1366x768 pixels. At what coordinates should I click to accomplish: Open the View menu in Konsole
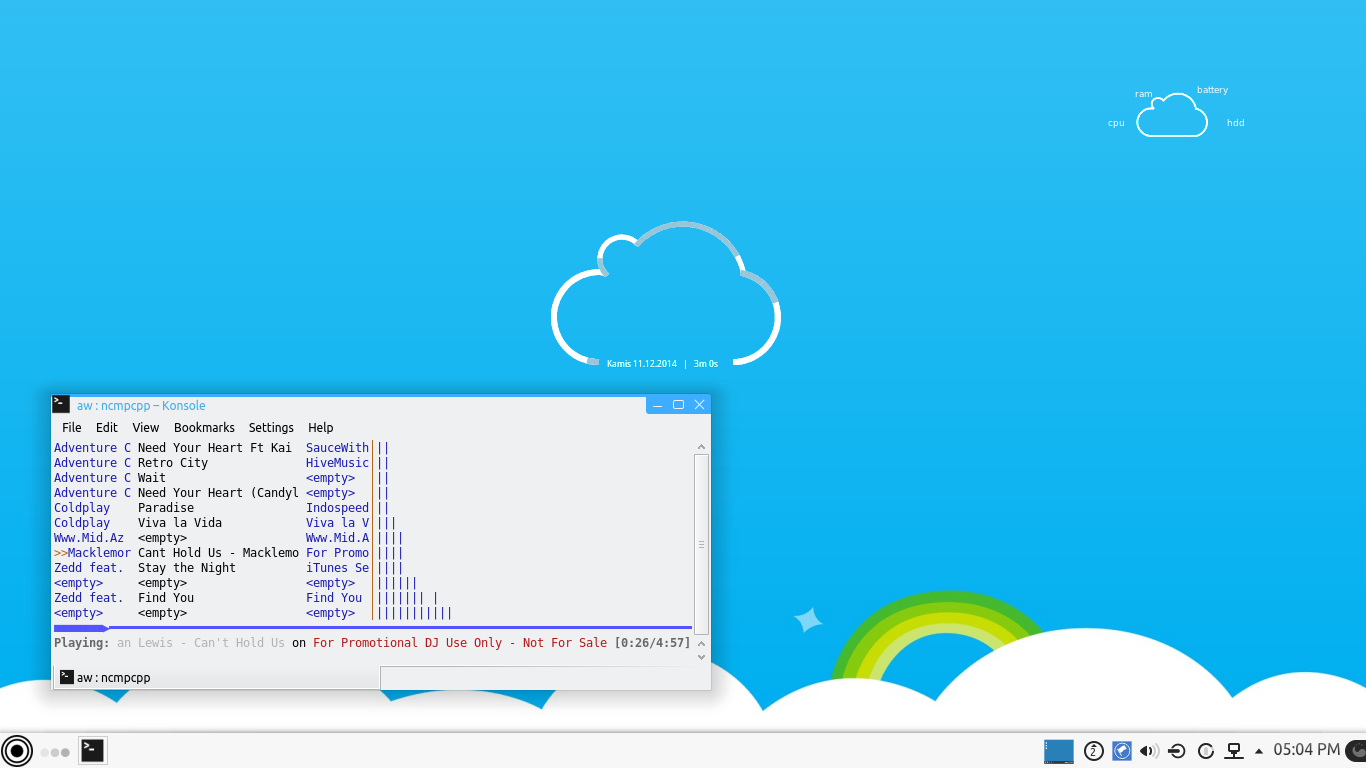pos(146,427)
